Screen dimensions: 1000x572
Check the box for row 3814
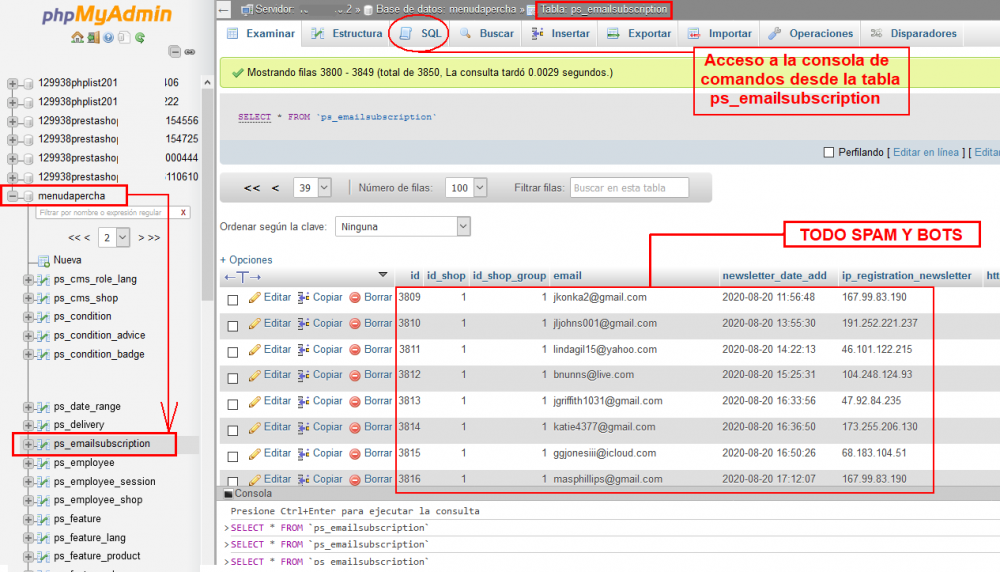pyautogui.click(x=233, y=430)
